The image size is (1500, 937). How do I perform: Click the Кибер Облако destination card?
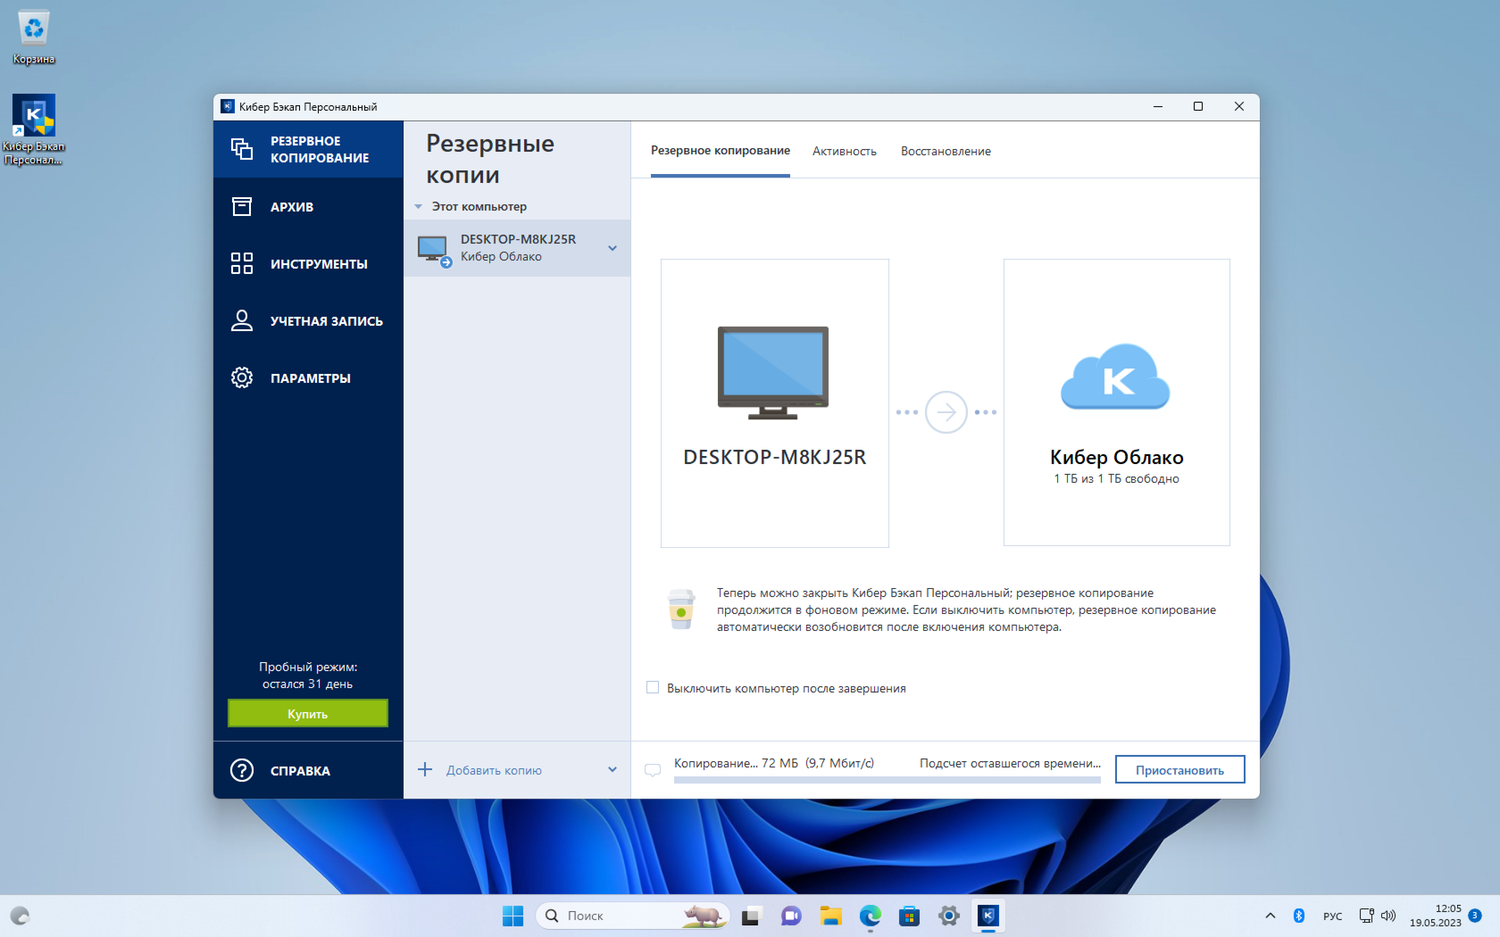pyautogui.click(x=1117, y=403)
